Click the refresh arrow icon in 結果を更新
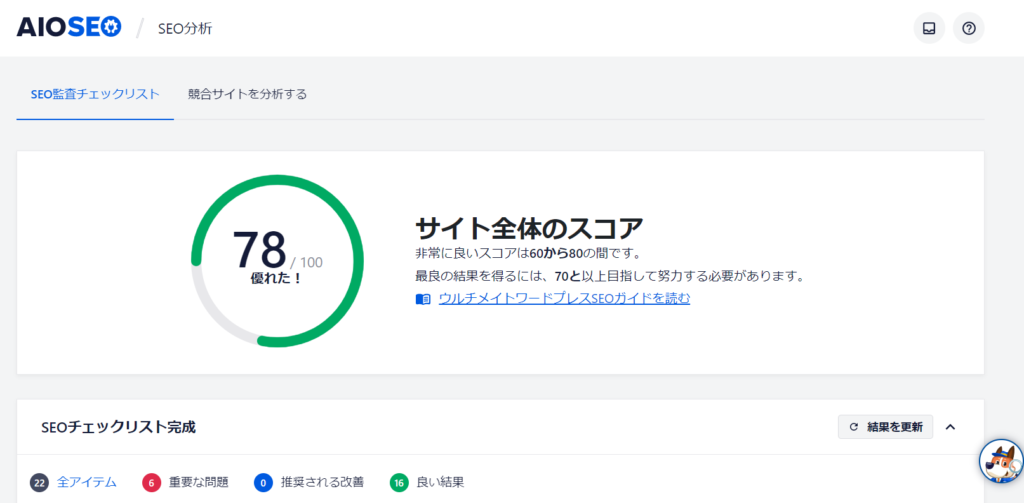Viewport: 1024px width, 503px height. 853,427
